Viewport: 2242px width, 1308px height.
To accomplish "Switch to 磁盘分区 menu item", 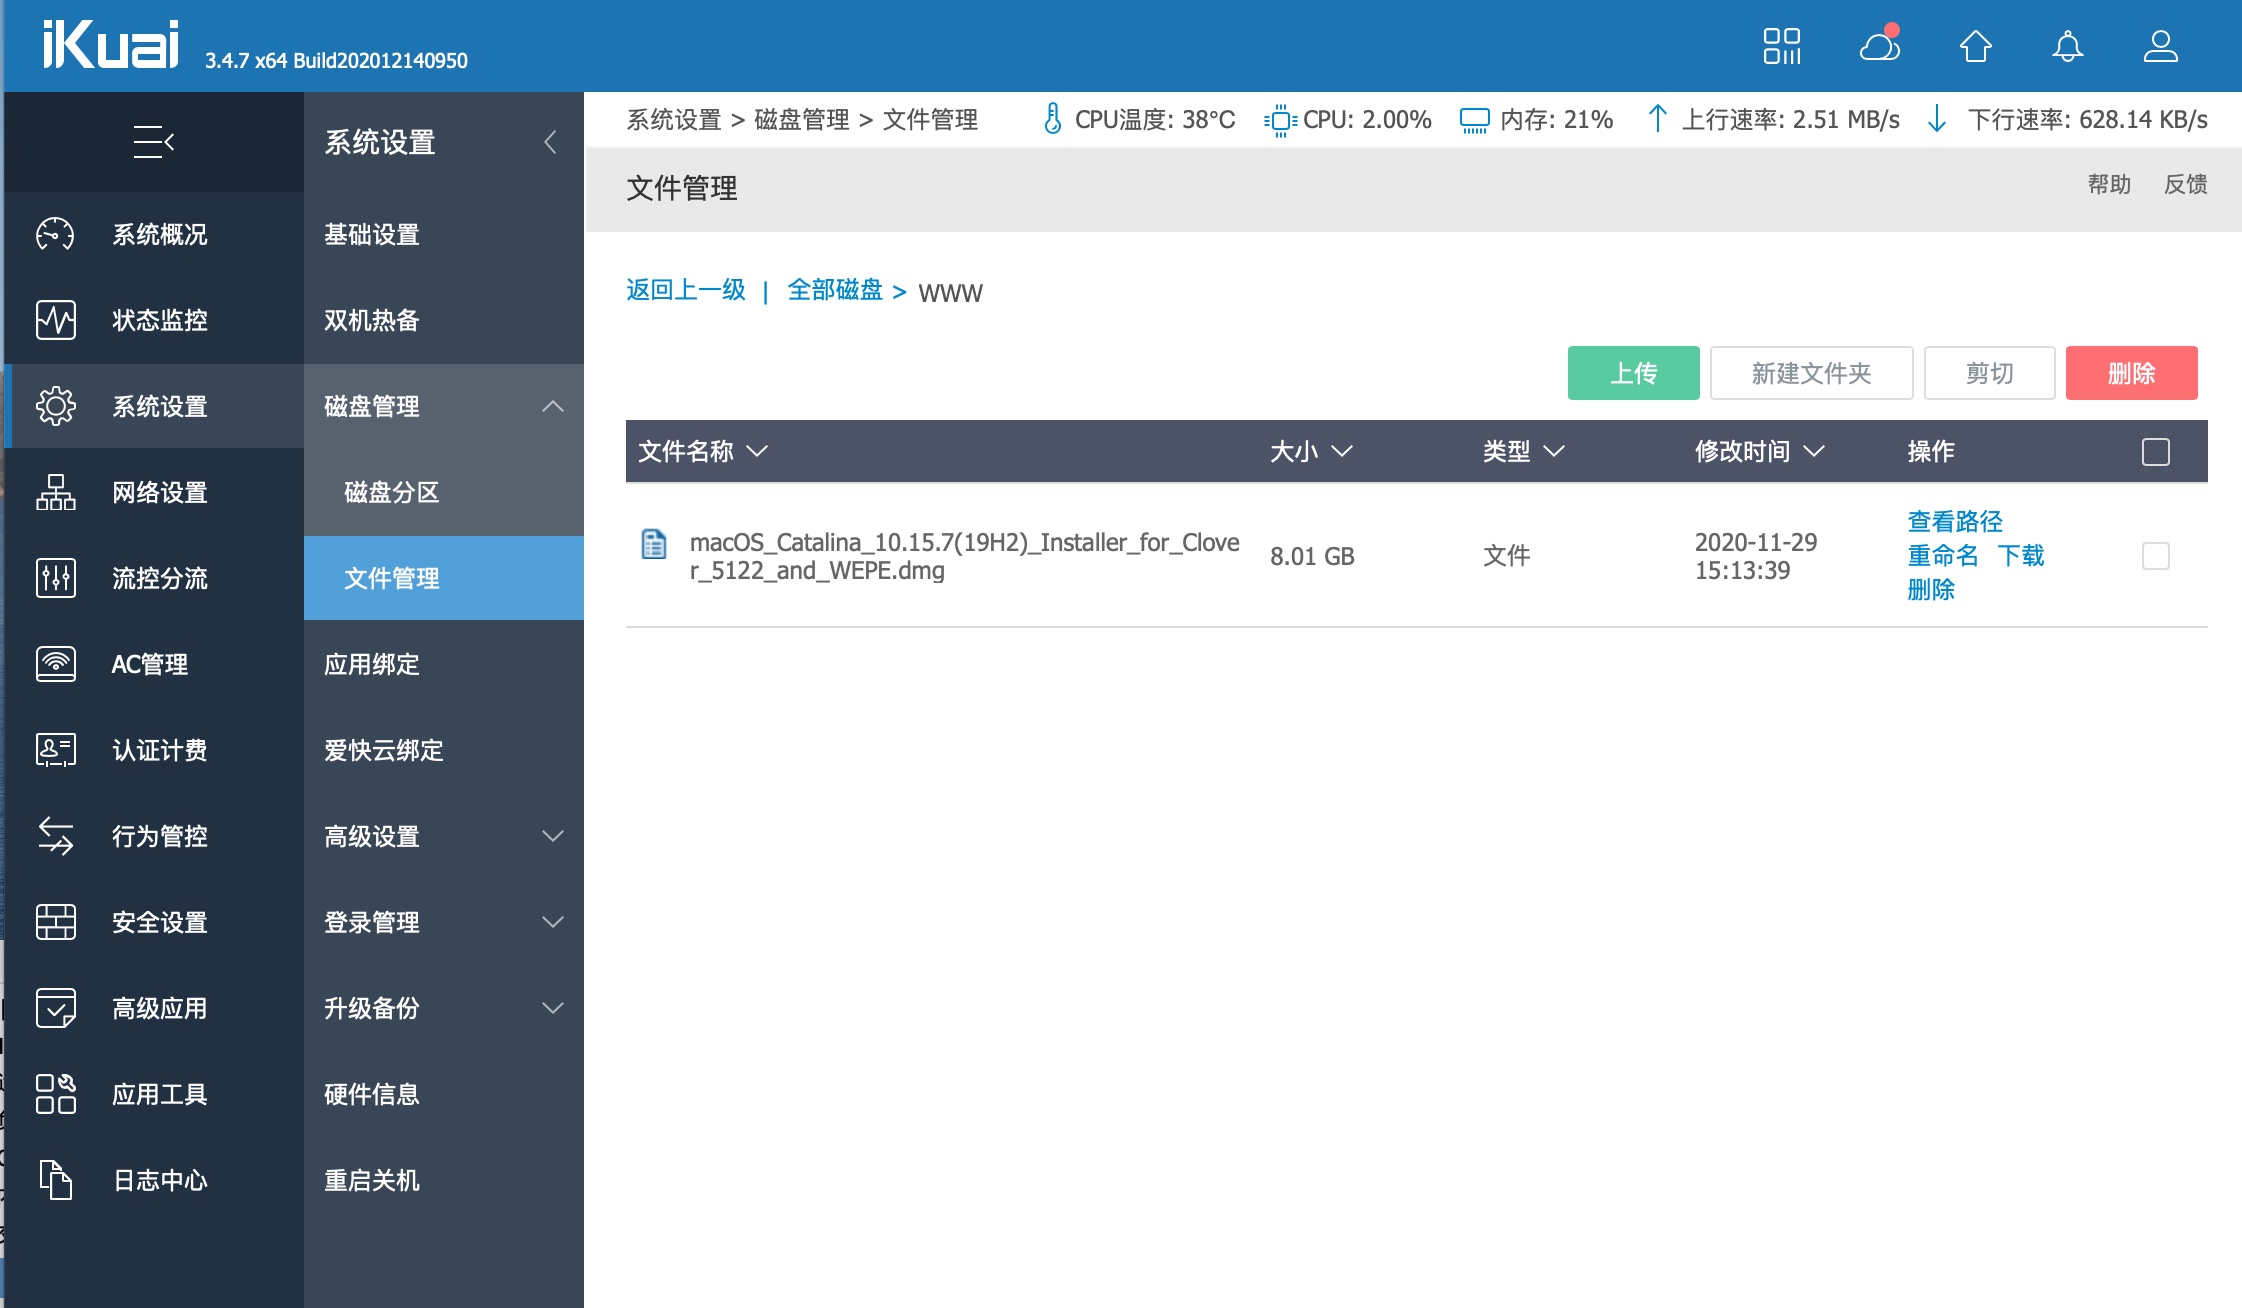I will tap(389, 492).
